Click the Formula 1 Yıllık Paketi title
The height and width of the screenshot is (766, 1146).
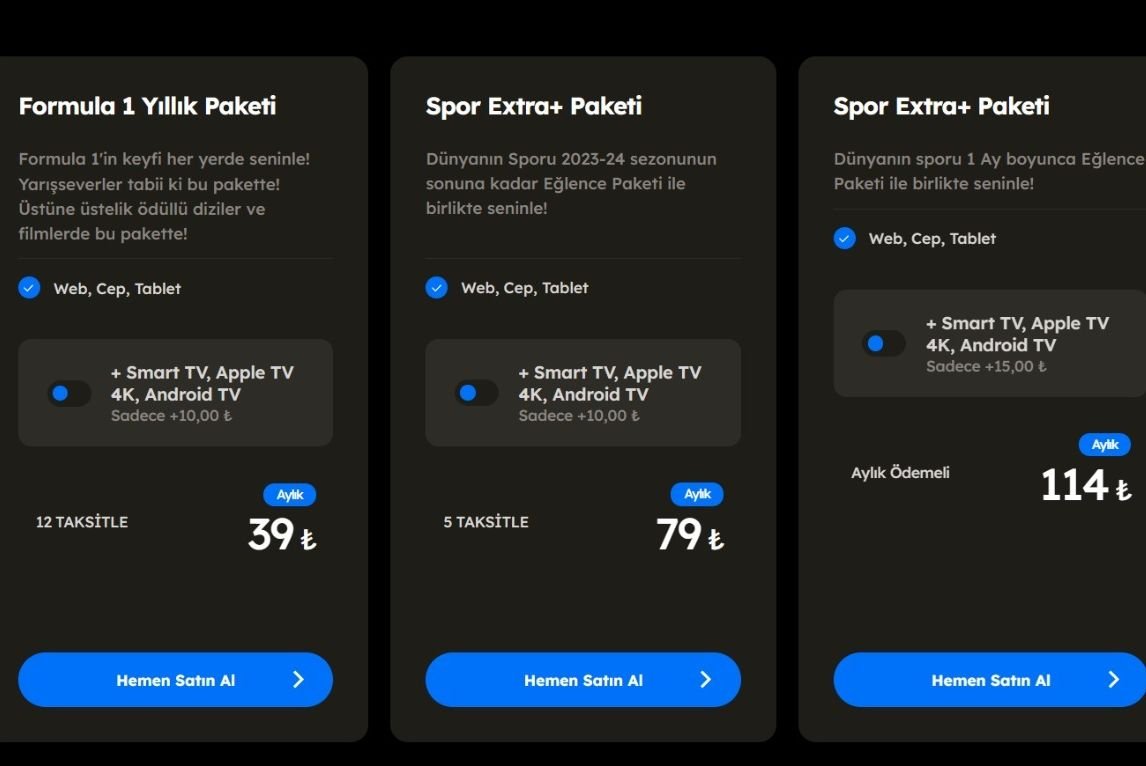click(x=147, y=106)
